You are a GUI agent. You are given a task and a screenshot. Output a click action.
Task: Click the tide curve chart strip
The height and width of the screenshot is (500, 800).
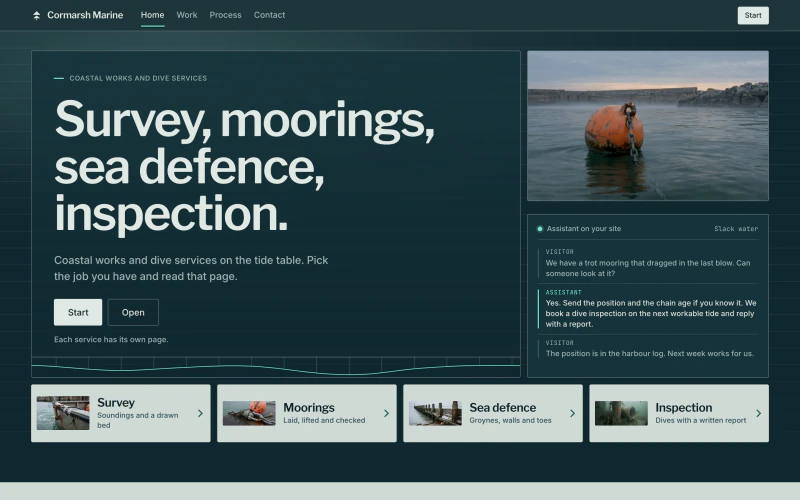coord(276,367)
